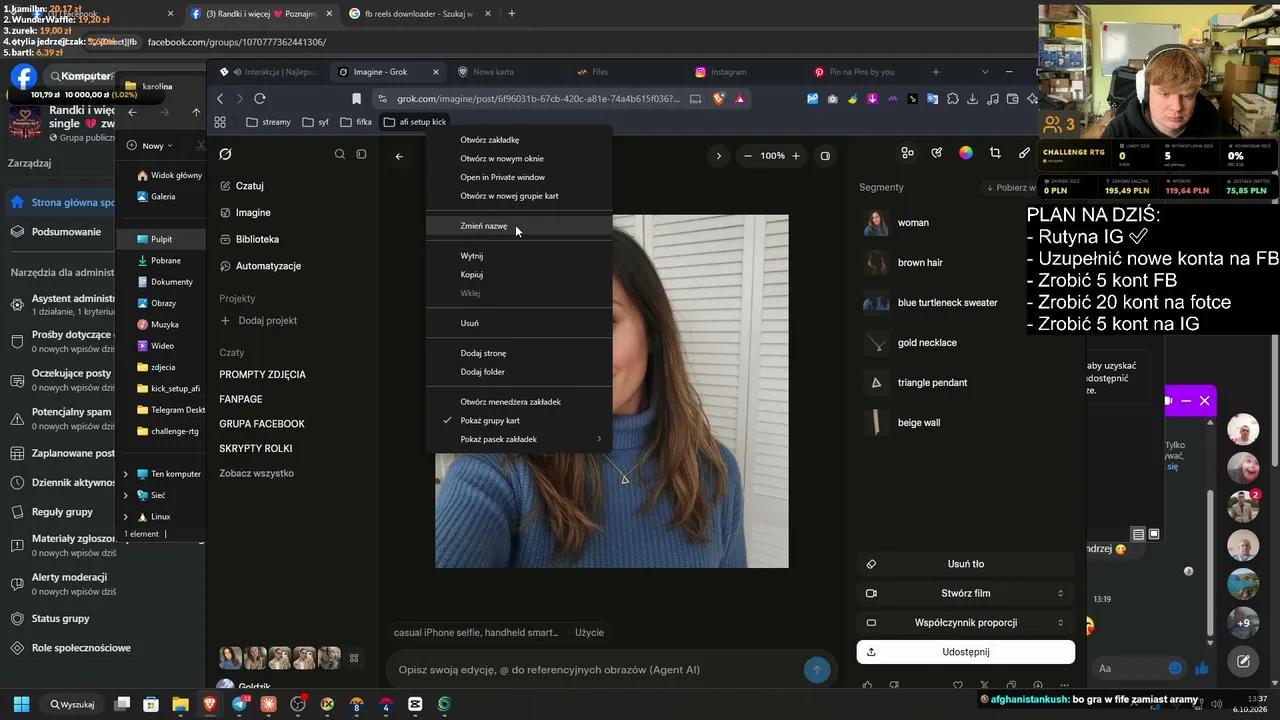Click the Udostępnij button
The width and height of the screenshot is (1280, 720).
(x=966, y=652)
